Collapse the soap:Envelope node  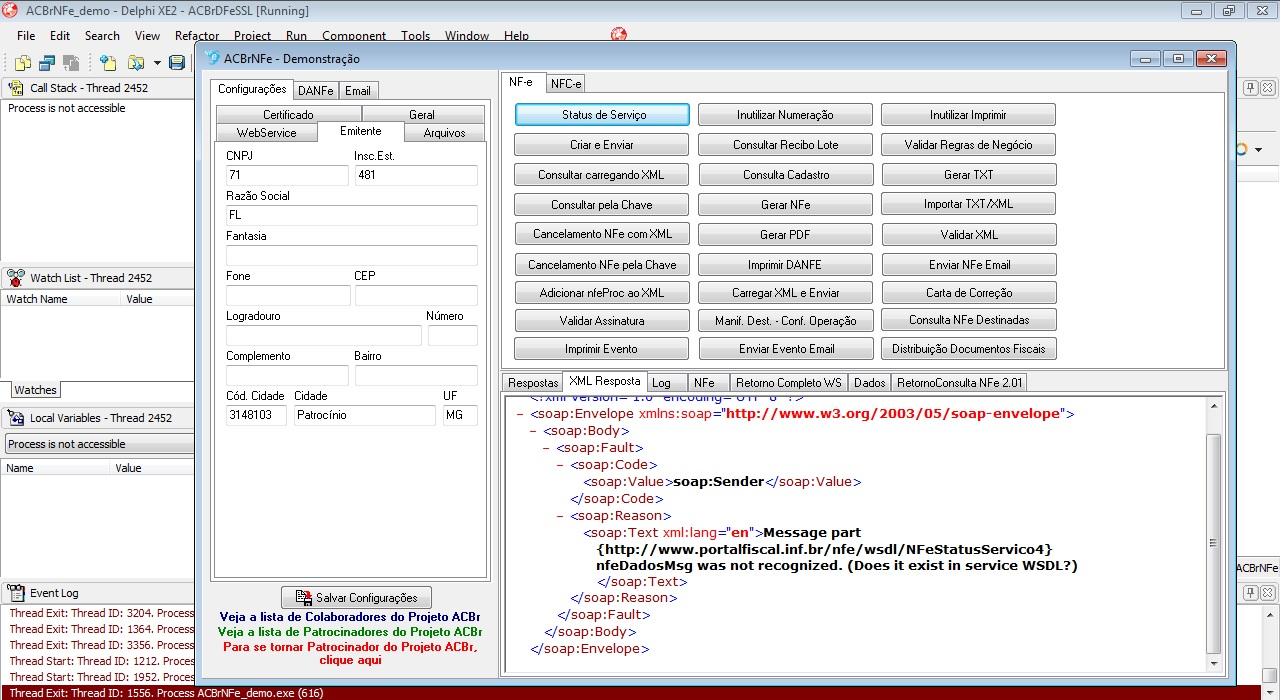tap(521, 414)
